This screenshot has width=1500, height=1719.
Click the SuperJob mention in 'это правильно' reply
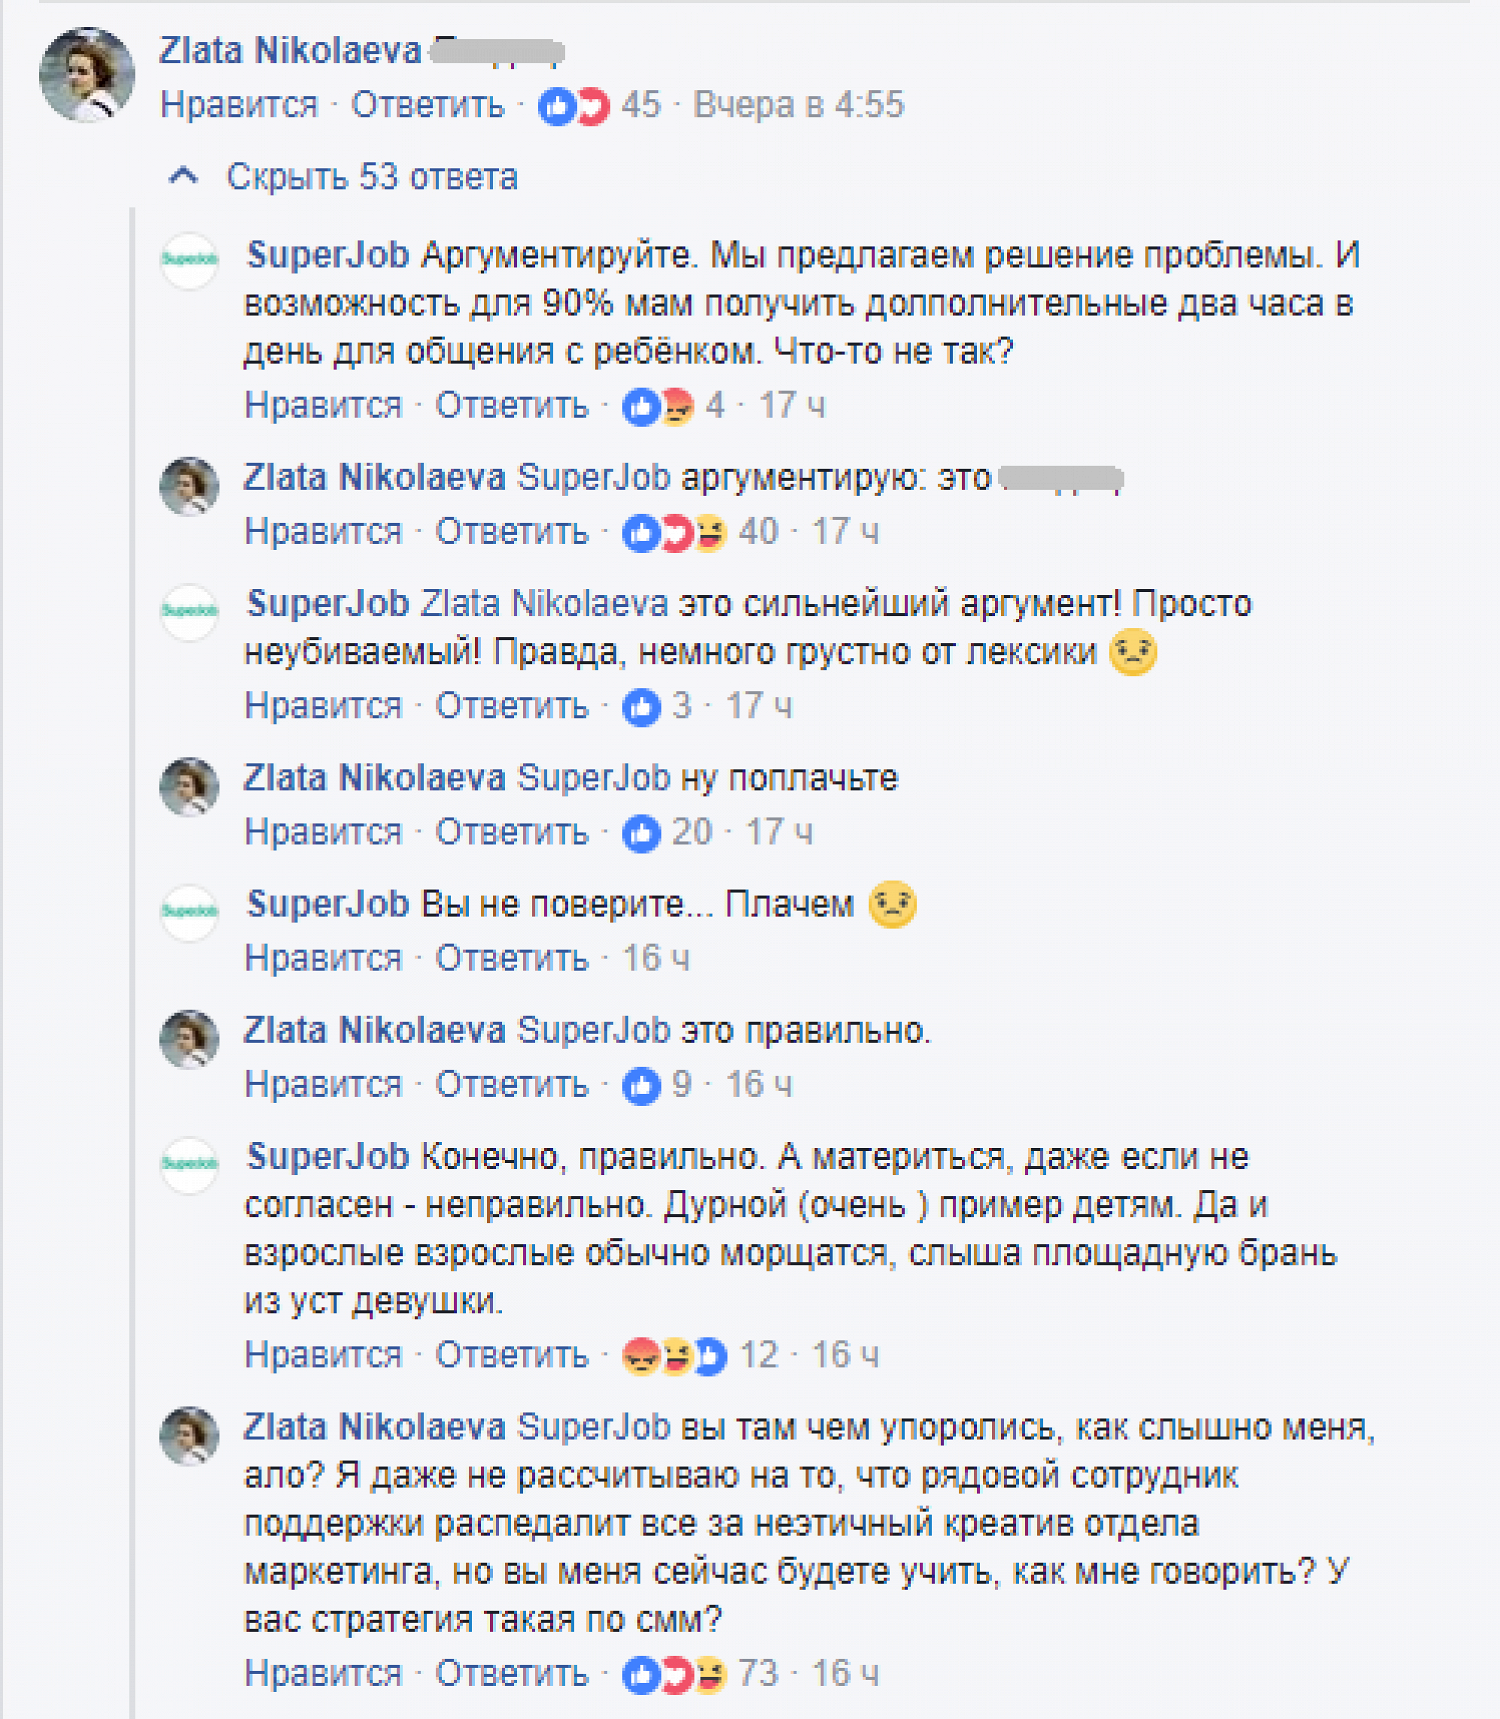tap(593, 1031)
